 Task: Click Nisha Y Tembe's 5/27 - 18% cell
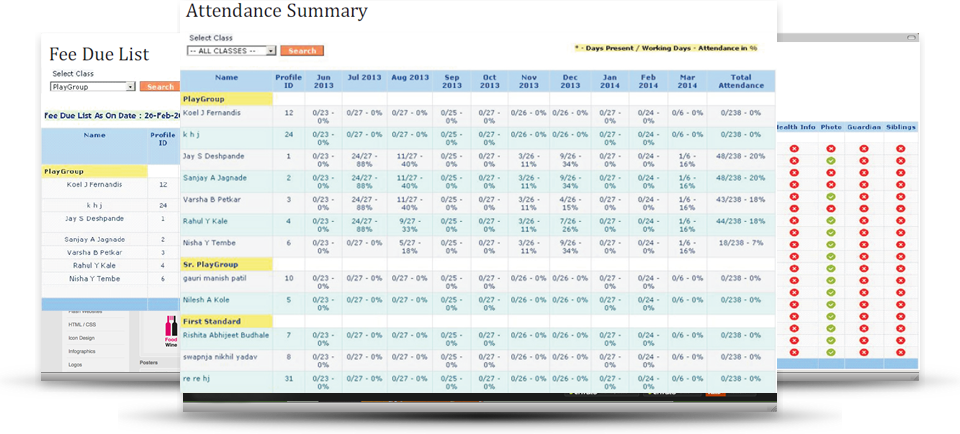pos(410,247)
